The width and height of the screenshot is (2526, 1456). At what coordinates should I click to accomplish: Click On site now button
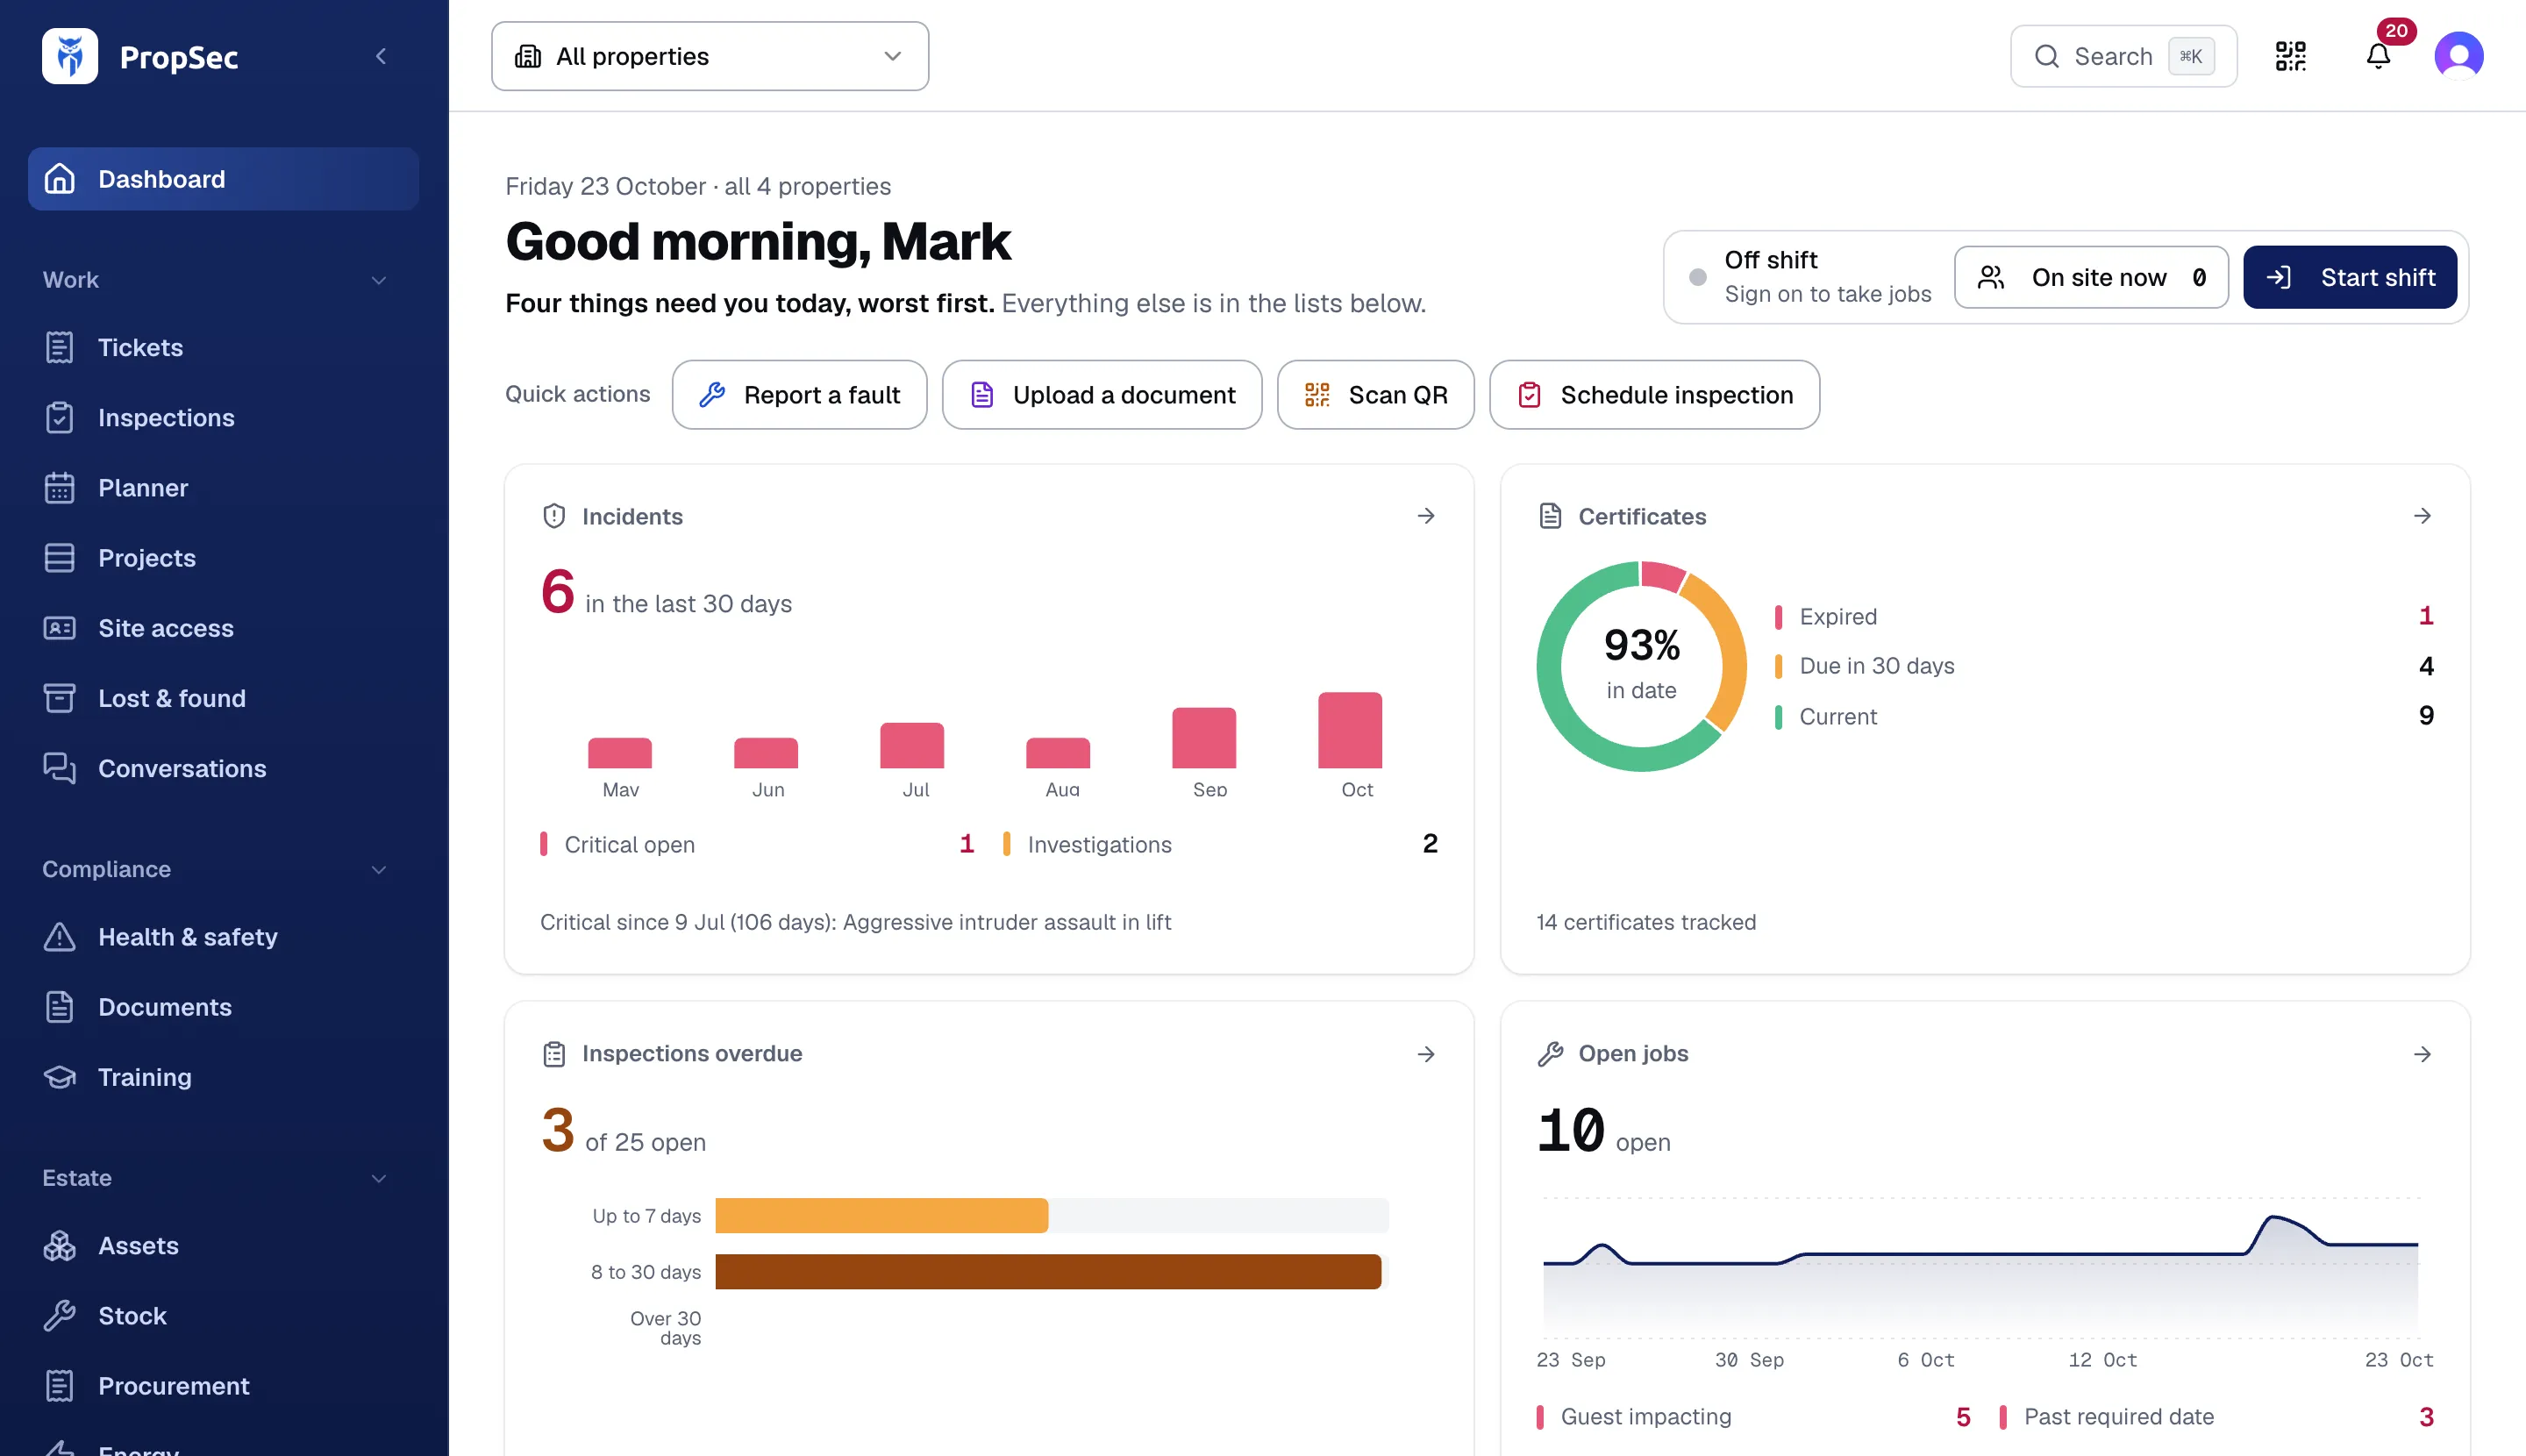coord(2091,277)
